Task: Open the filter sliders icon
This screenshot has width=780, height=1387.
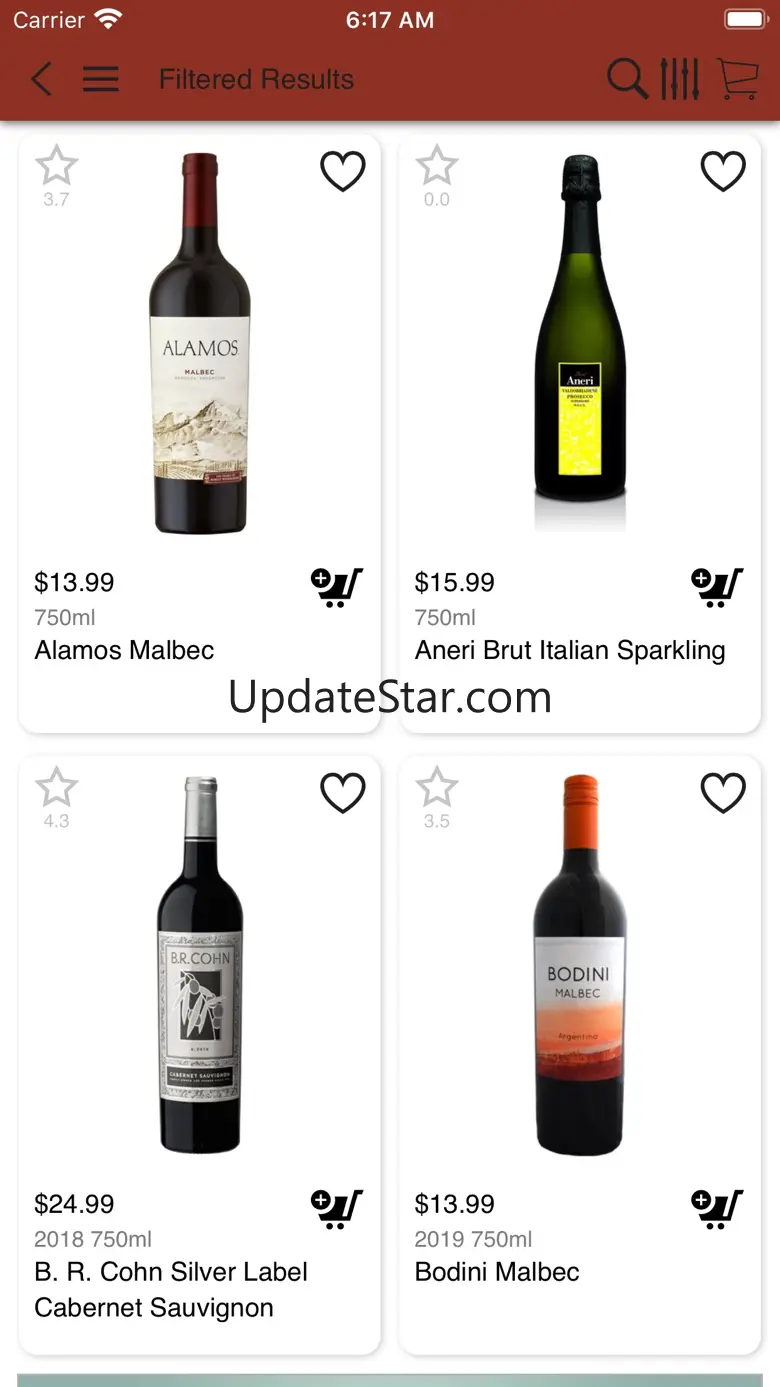Action: (679, 79)
